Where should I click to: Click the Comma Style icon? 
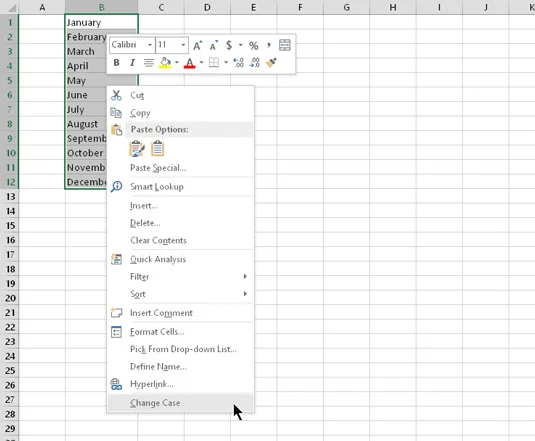(x=269, y=45)
